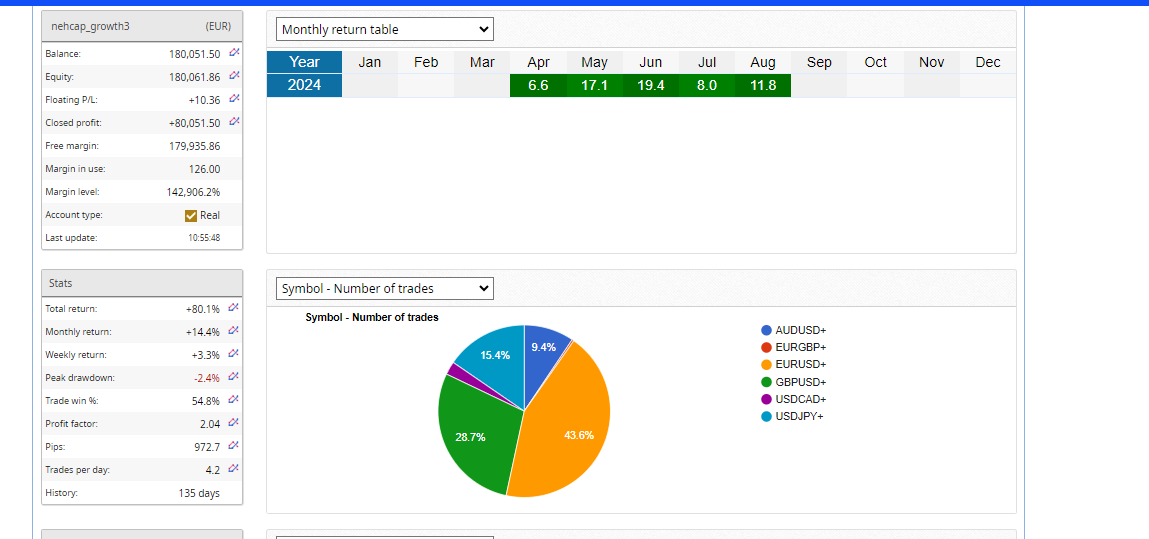The height and width of the screenshot is (539, 1149).
Task: Click EURUSD+ orange legend swatch
Action: (766, 365)
